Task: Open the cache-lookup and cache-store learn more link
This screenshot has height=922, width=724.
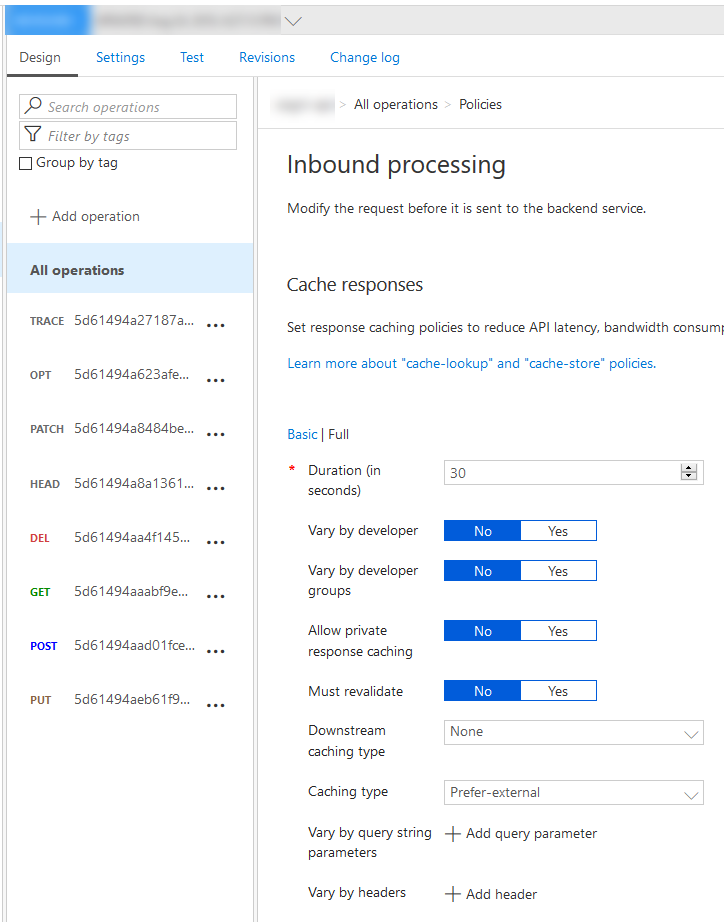Action: (x=471, y=363)
